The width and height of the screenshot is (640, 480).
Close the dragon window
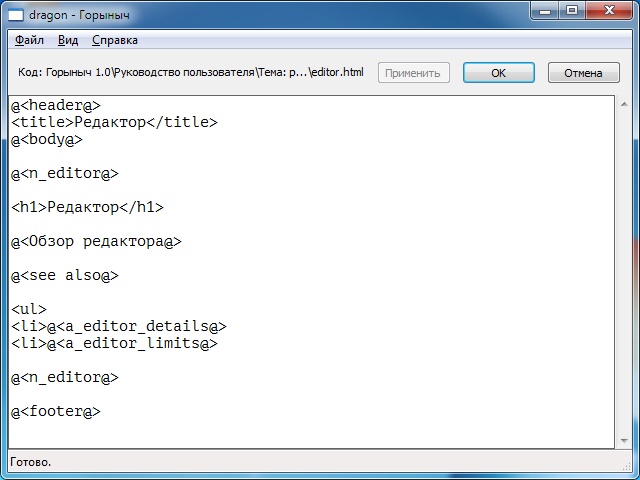609,11
